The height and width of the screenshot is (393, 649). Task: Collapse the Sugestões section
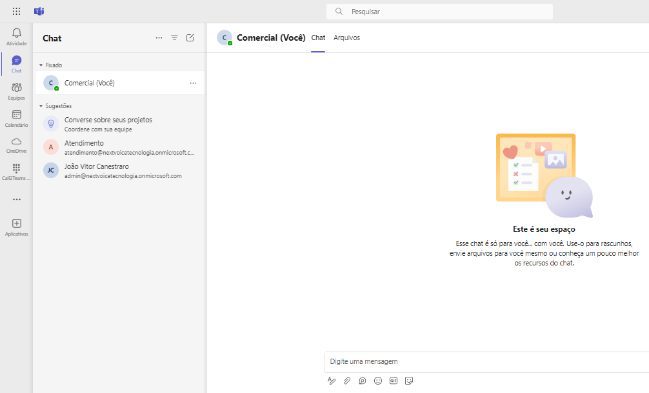pyautogui.click(x=55, y=106)
